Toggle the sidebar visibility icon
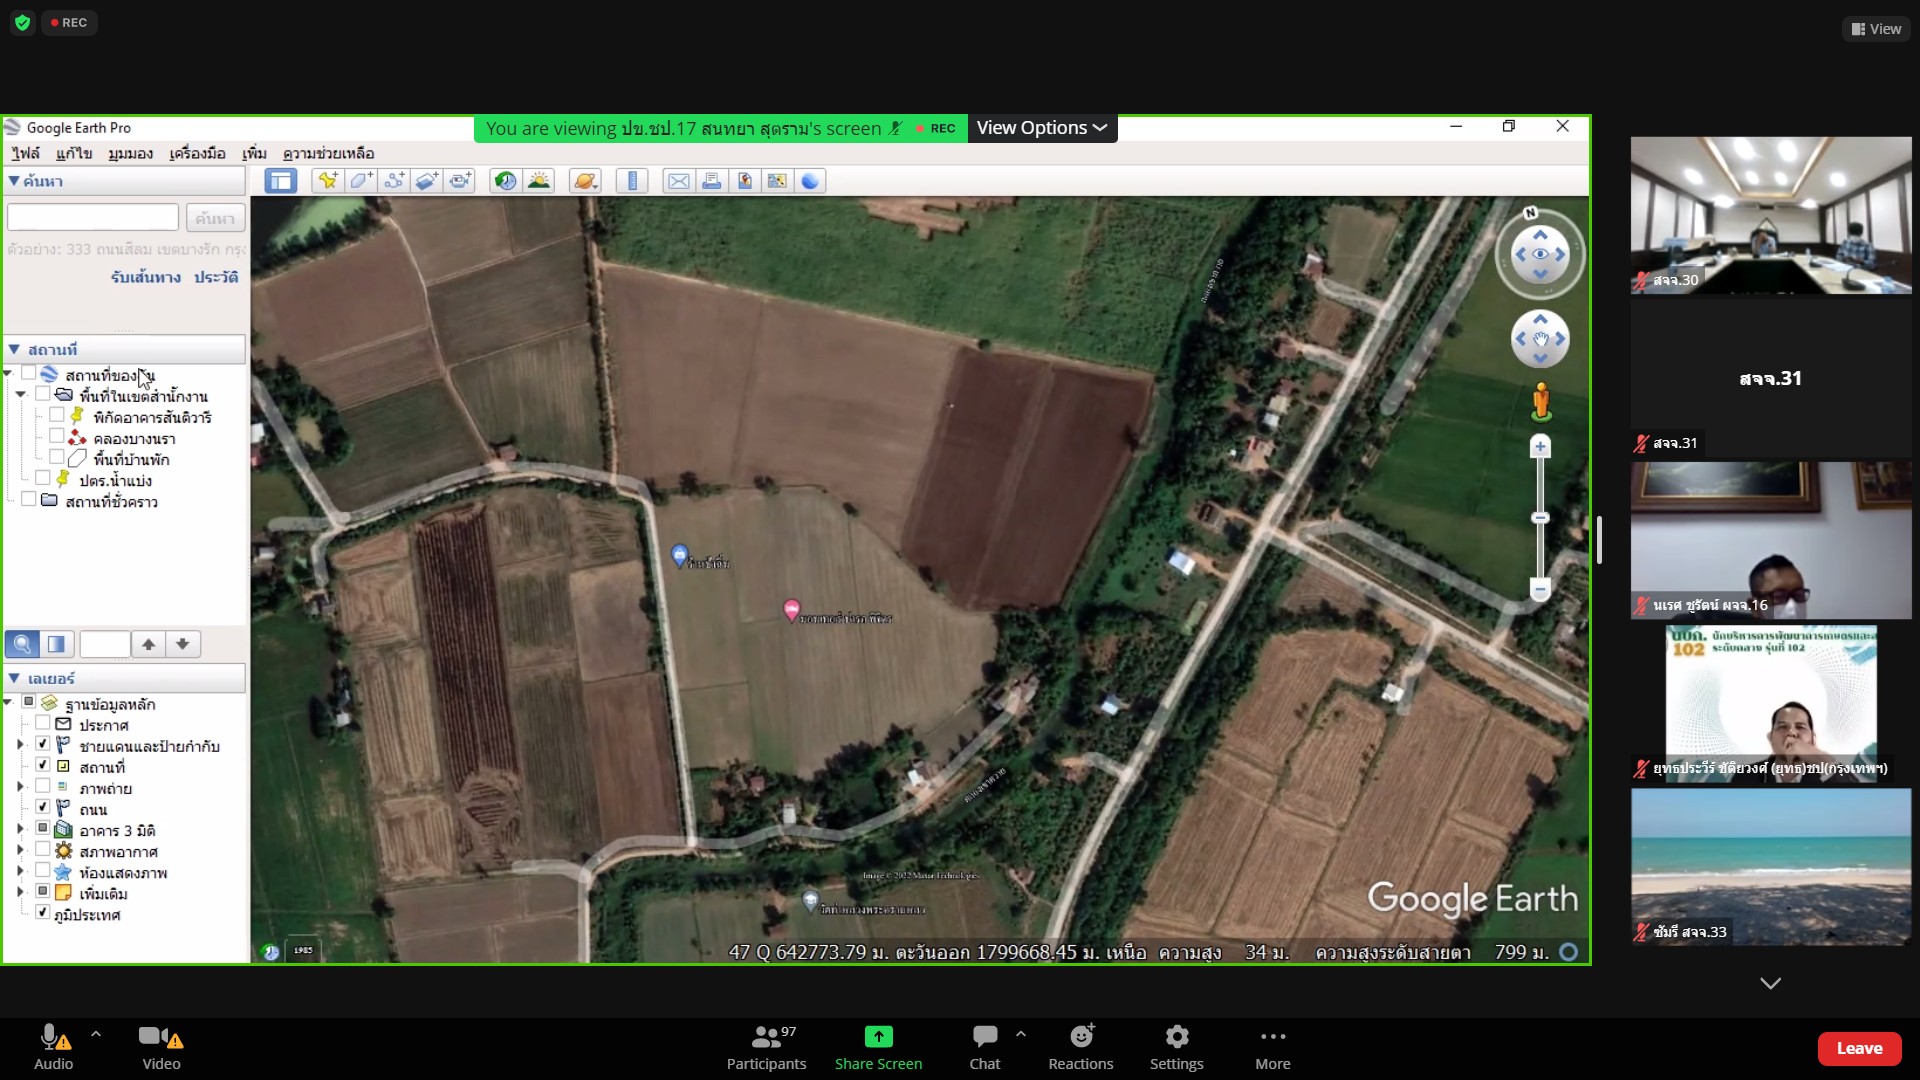Image resolution: width=1920 pixels, height=1080 pixels. tap(281, 181)
